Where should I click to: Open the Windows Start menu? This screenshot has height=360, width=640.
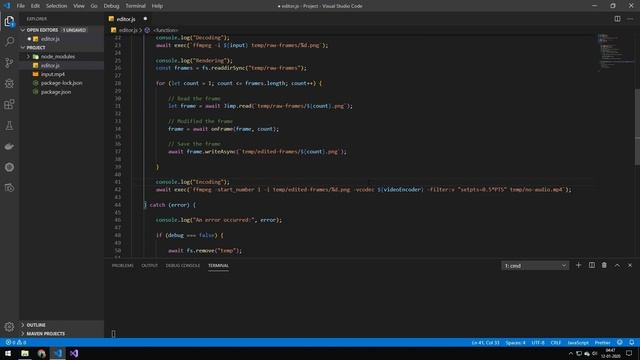[x=8, y=353]
